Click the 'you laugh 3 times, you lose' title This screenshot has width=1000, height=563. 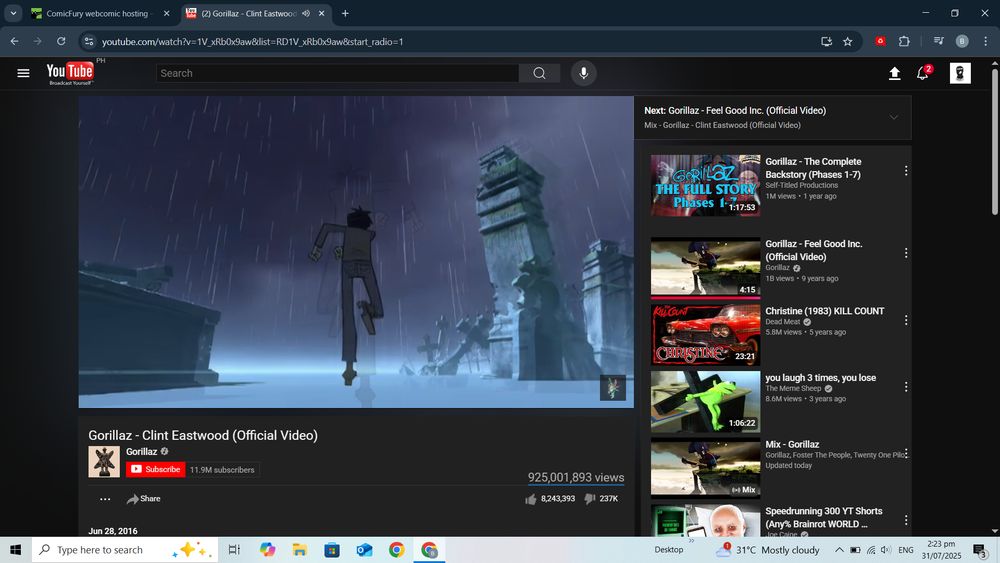[x=821, y=377]
